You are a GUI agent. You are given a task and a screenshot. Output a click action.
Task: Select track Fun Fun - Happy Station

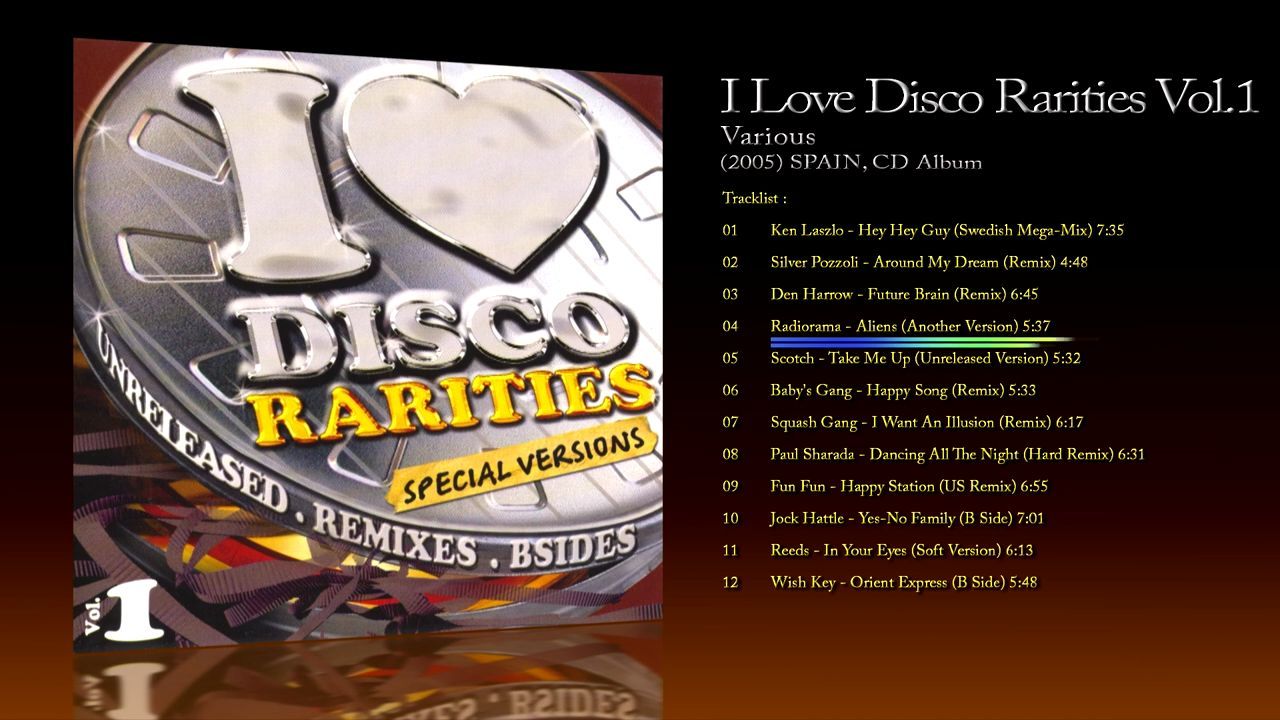pos(909,486)
